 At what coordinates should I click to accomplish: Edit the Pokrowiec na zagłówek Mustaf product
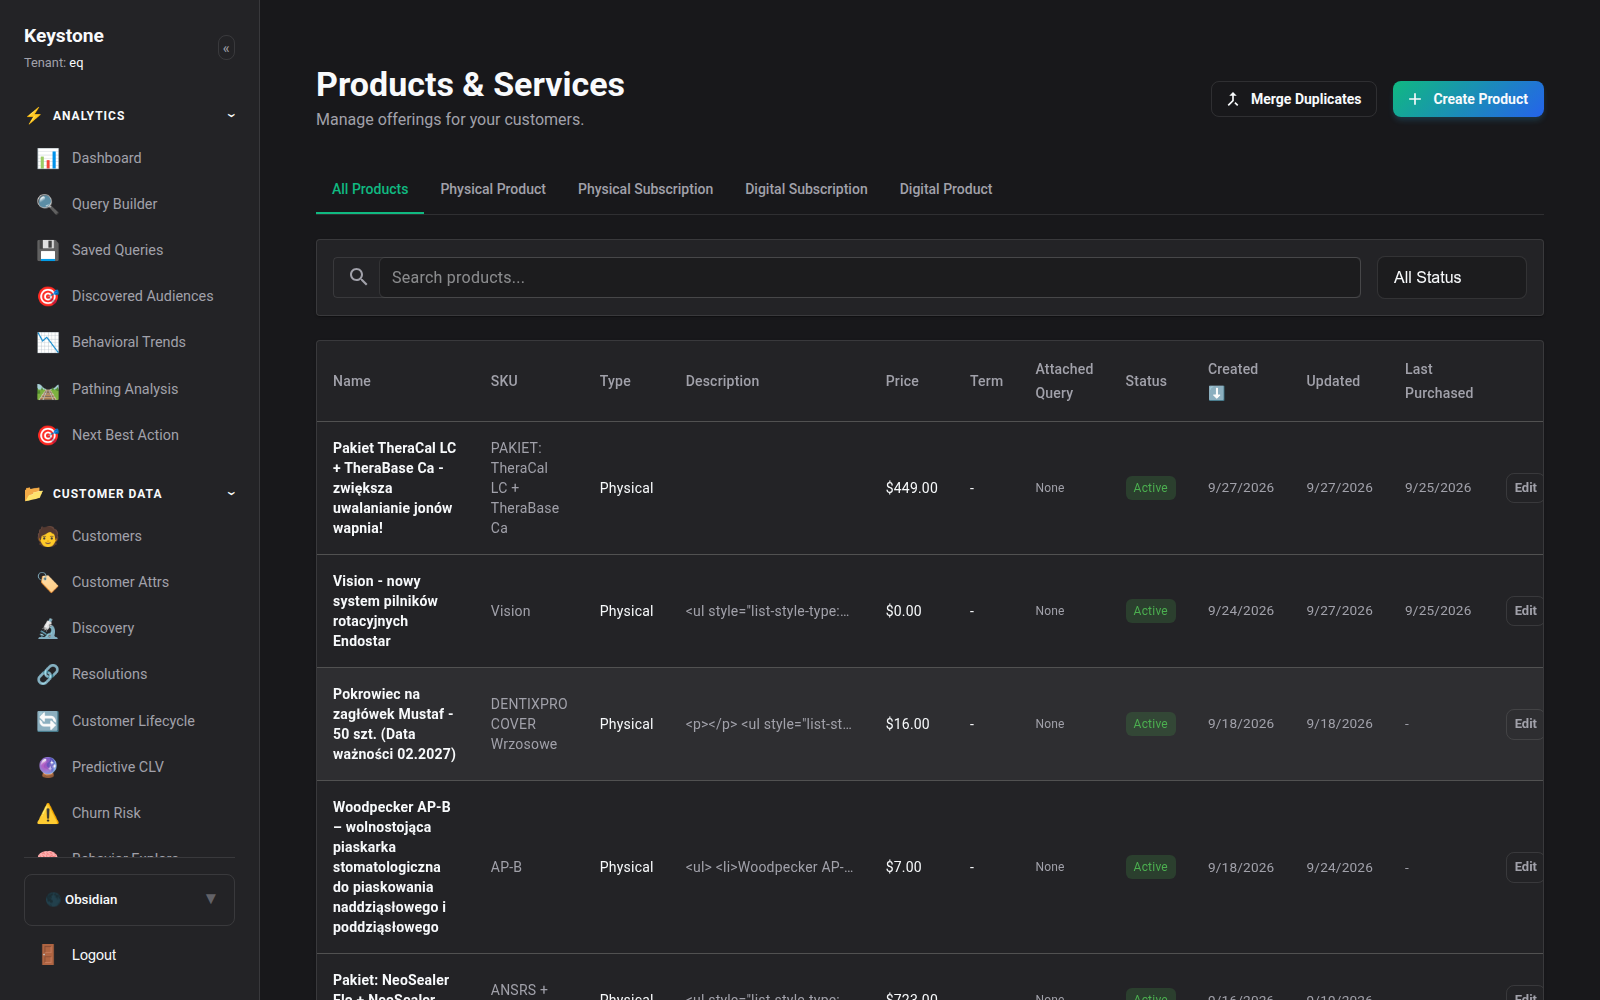pos(1525,724)
